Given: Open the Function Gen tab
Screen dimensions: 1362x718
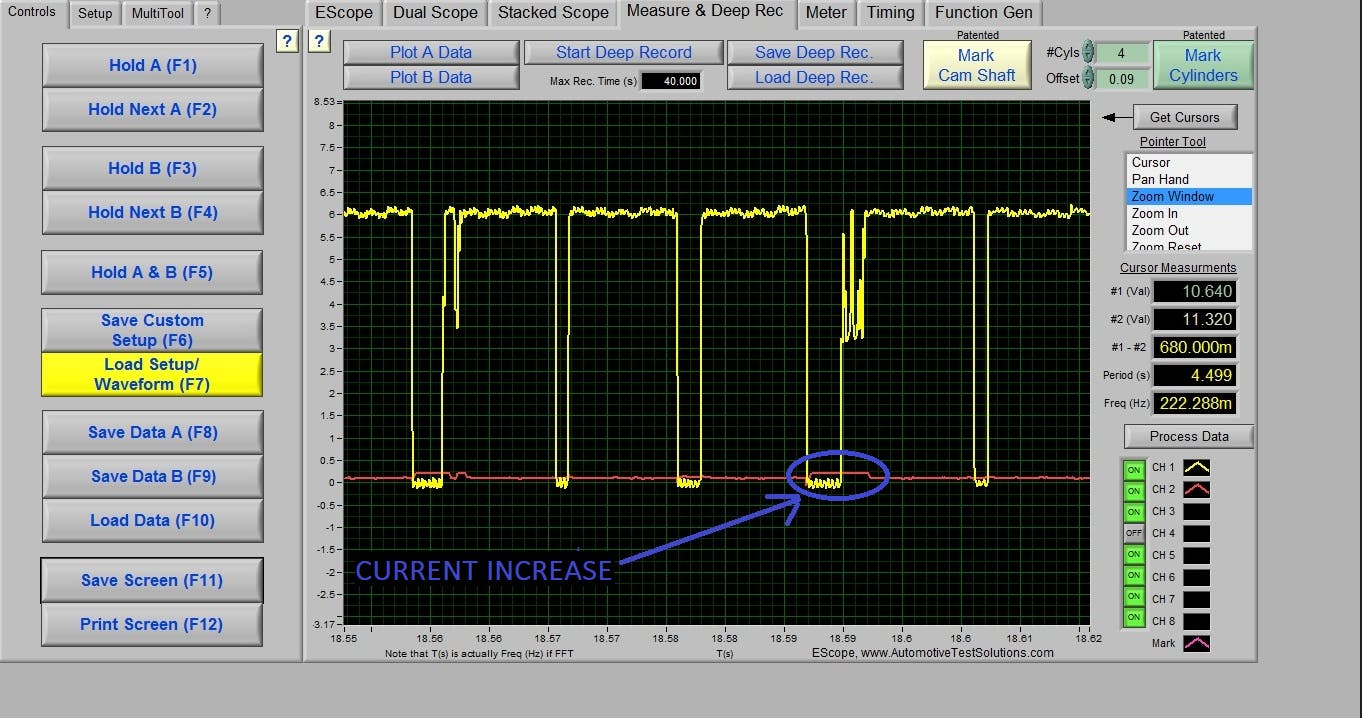Looking at the screenshot, I should (983, 13).
